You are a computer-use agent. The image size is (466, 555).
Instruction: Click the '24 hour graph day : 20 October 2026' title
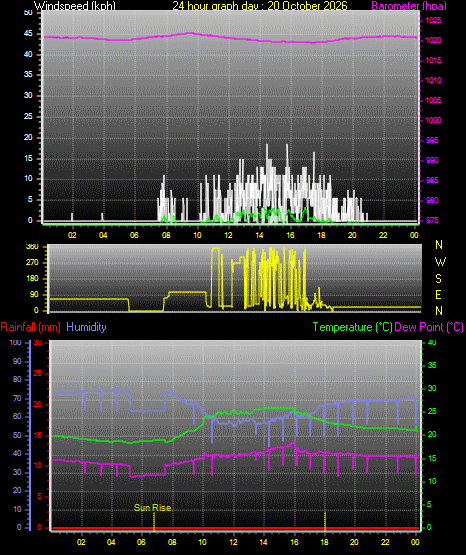pyautogui.click(x=260, y=5)
